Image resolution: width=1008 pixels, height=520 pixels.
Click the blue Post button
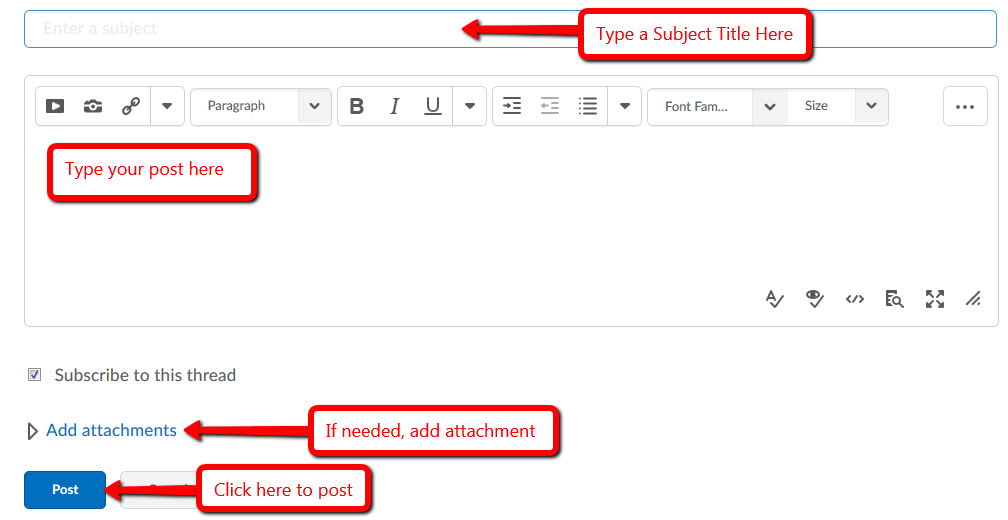[65, 490]
